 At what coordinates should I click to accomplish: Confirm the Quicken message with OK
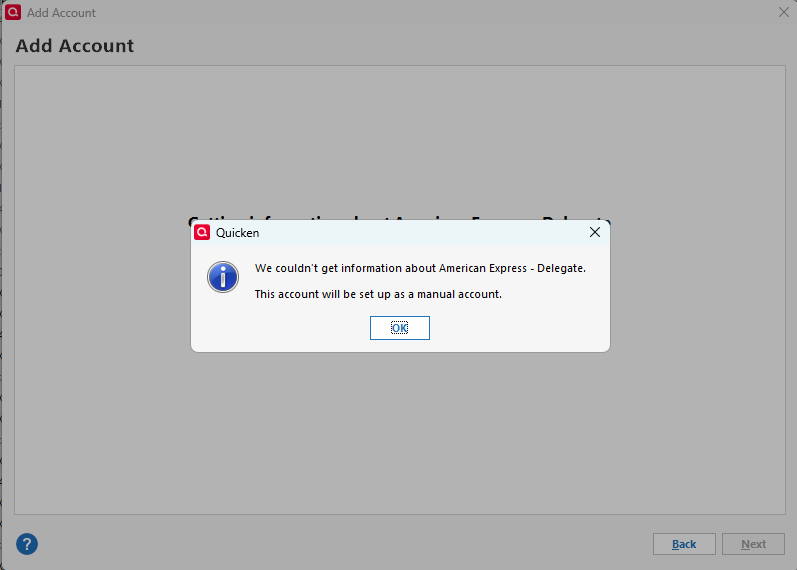[400, 328]
